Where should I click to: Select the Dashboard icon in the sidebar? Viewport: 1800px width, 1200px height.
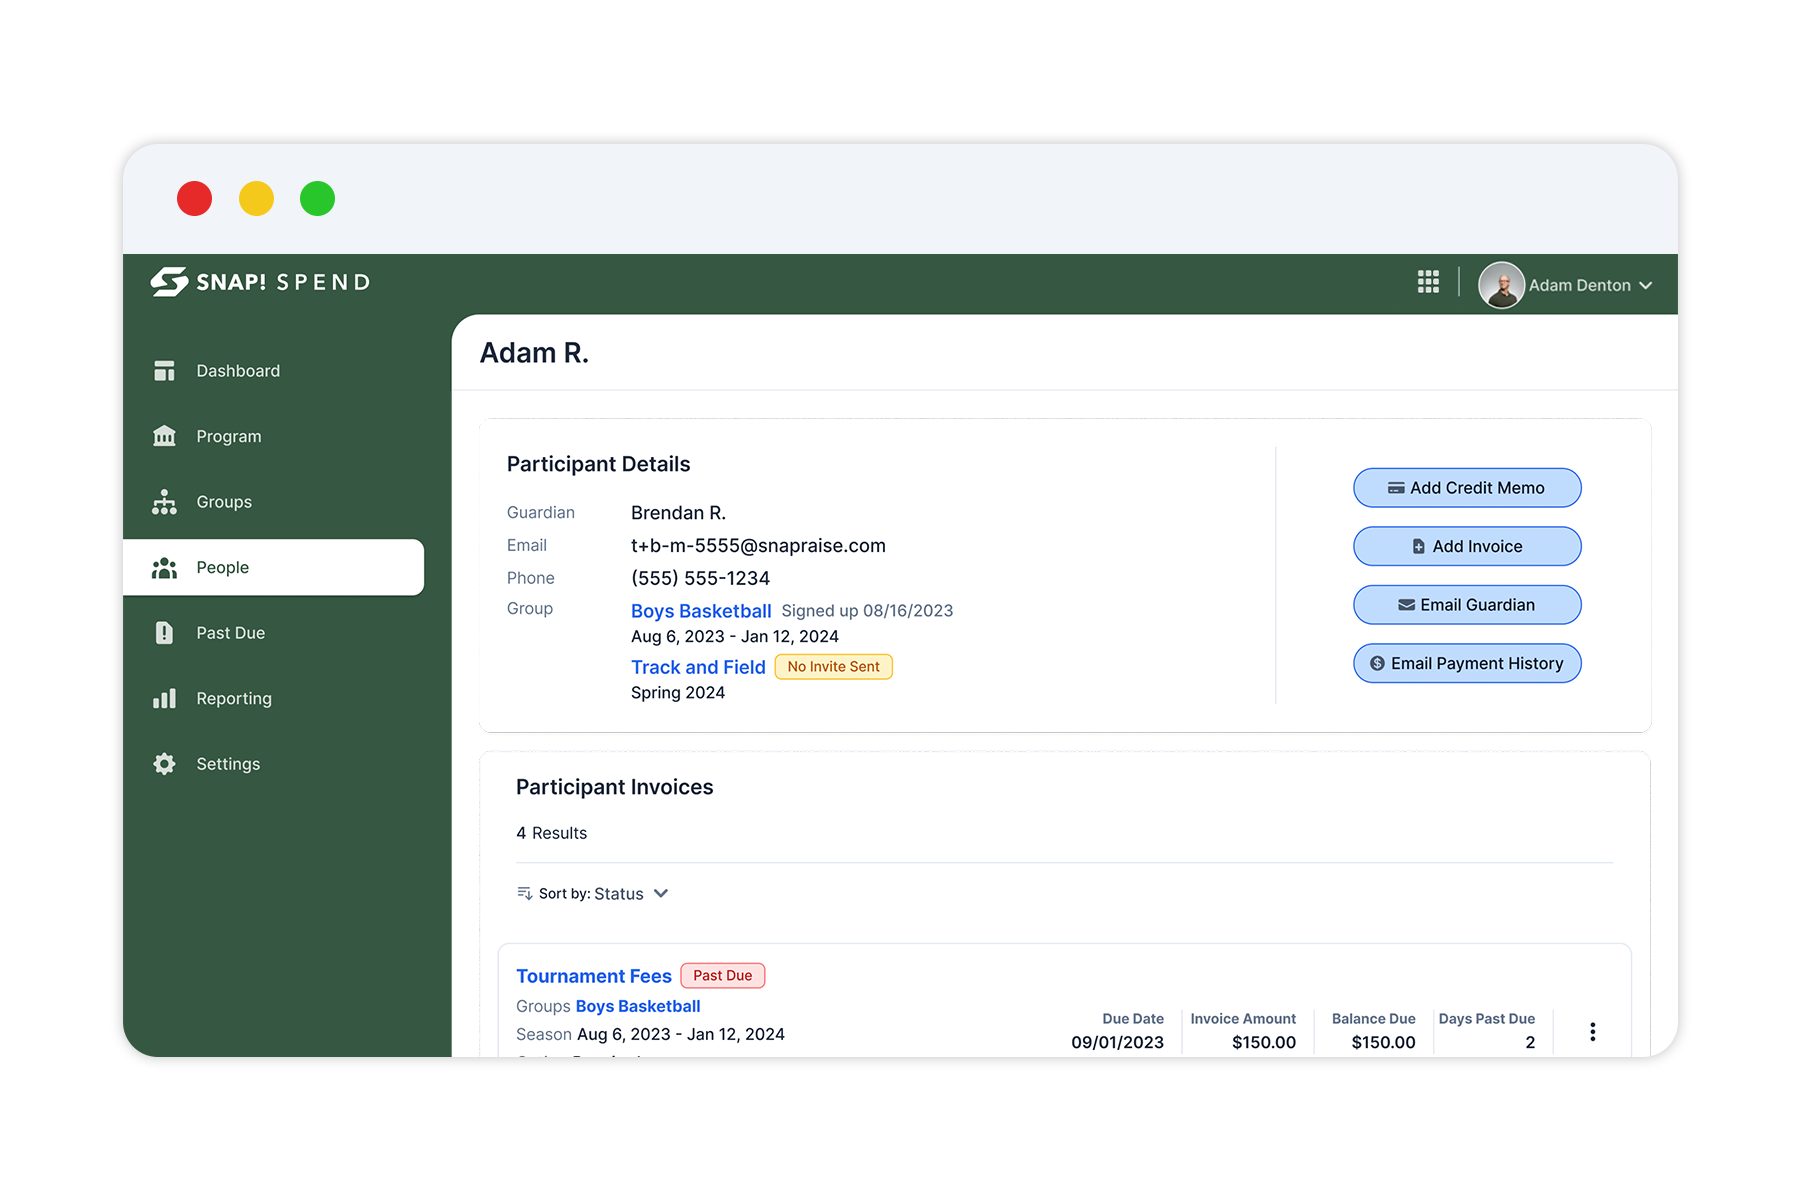[x=164, y=370]
